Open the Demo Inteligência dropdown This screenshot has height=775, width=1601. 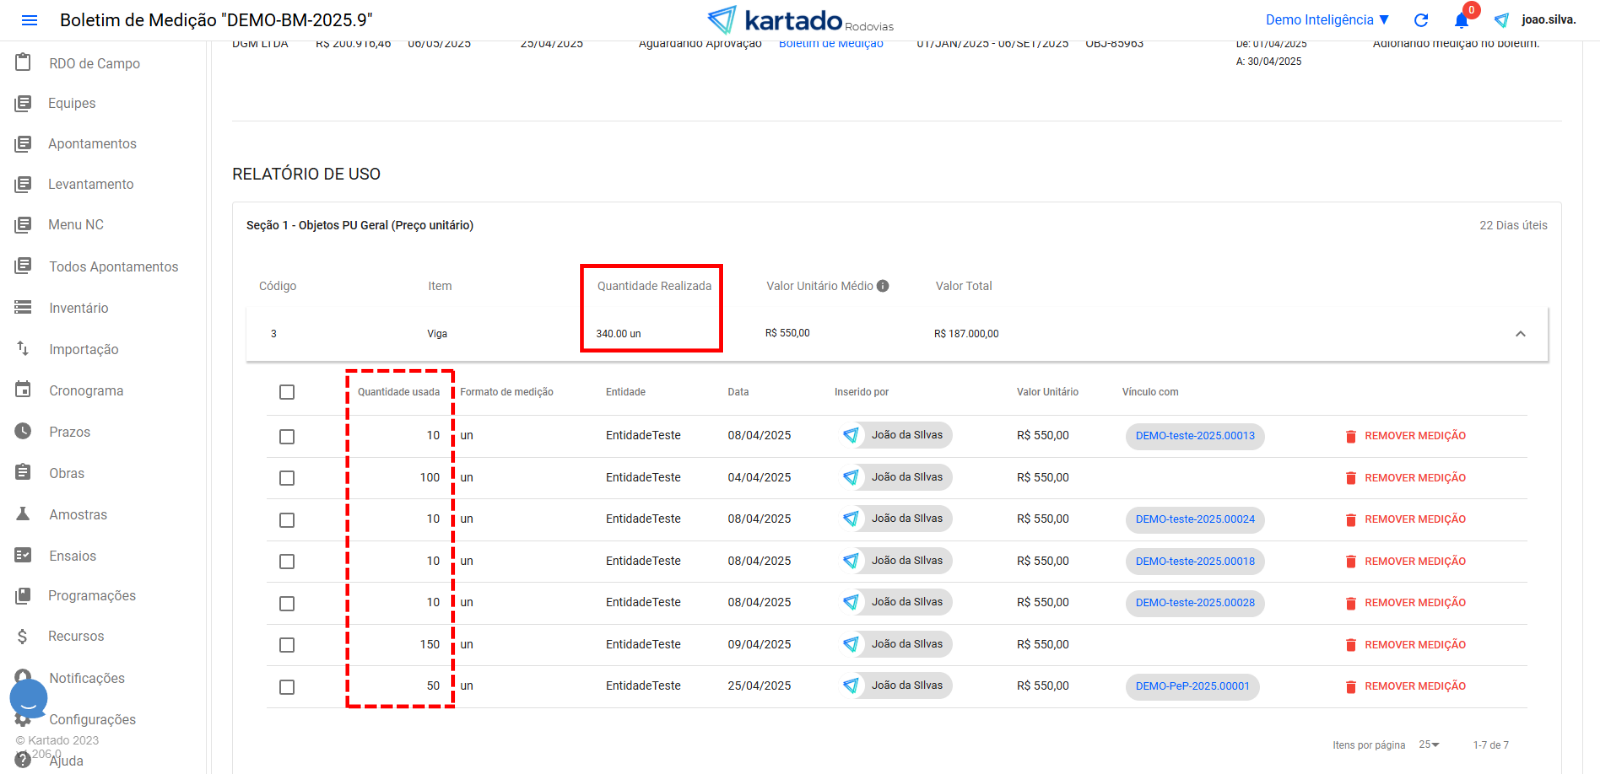[1327, 20]
